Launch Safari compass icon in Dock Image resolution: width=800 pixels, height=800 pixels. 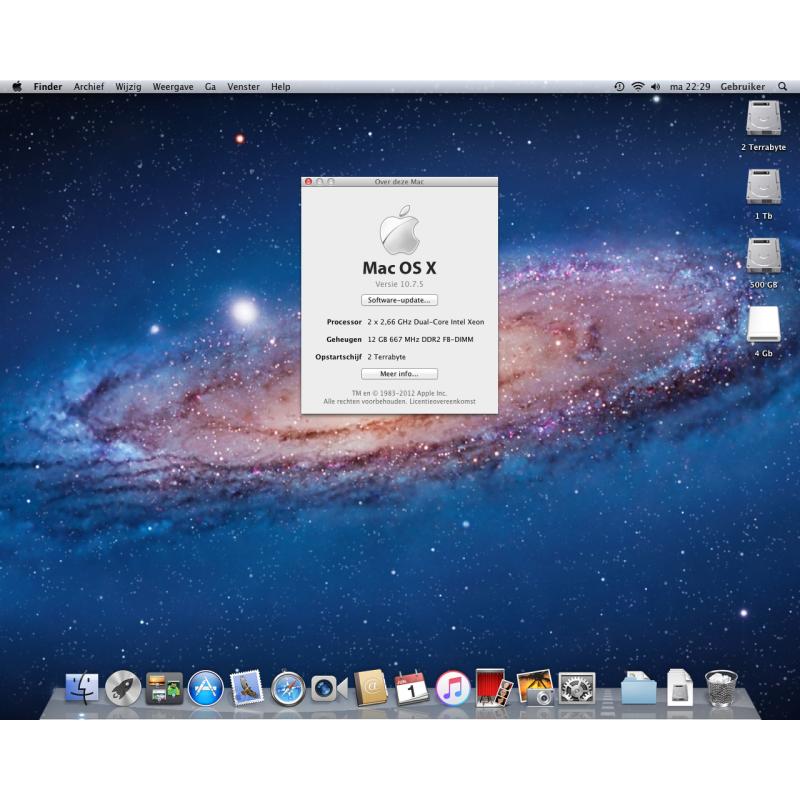288,689
